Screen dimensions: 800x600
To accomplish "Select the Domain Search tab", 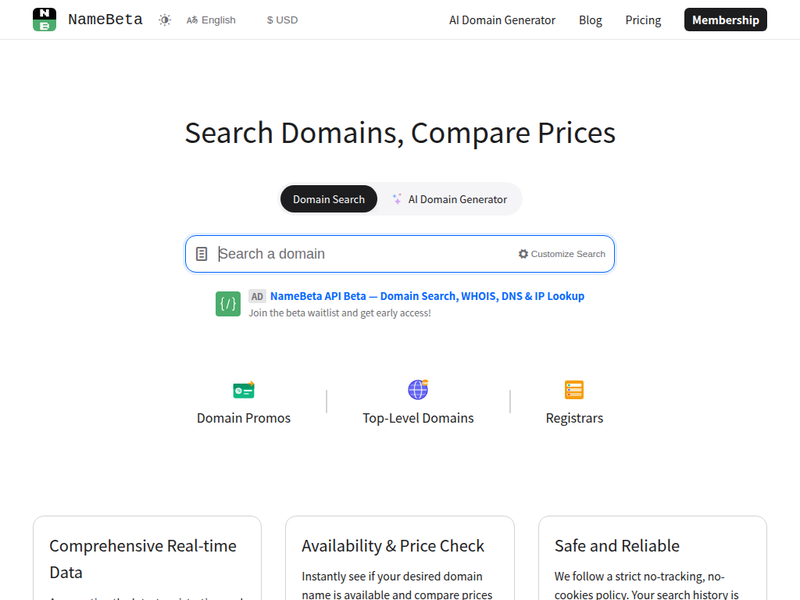I will [x=329, y=199].
